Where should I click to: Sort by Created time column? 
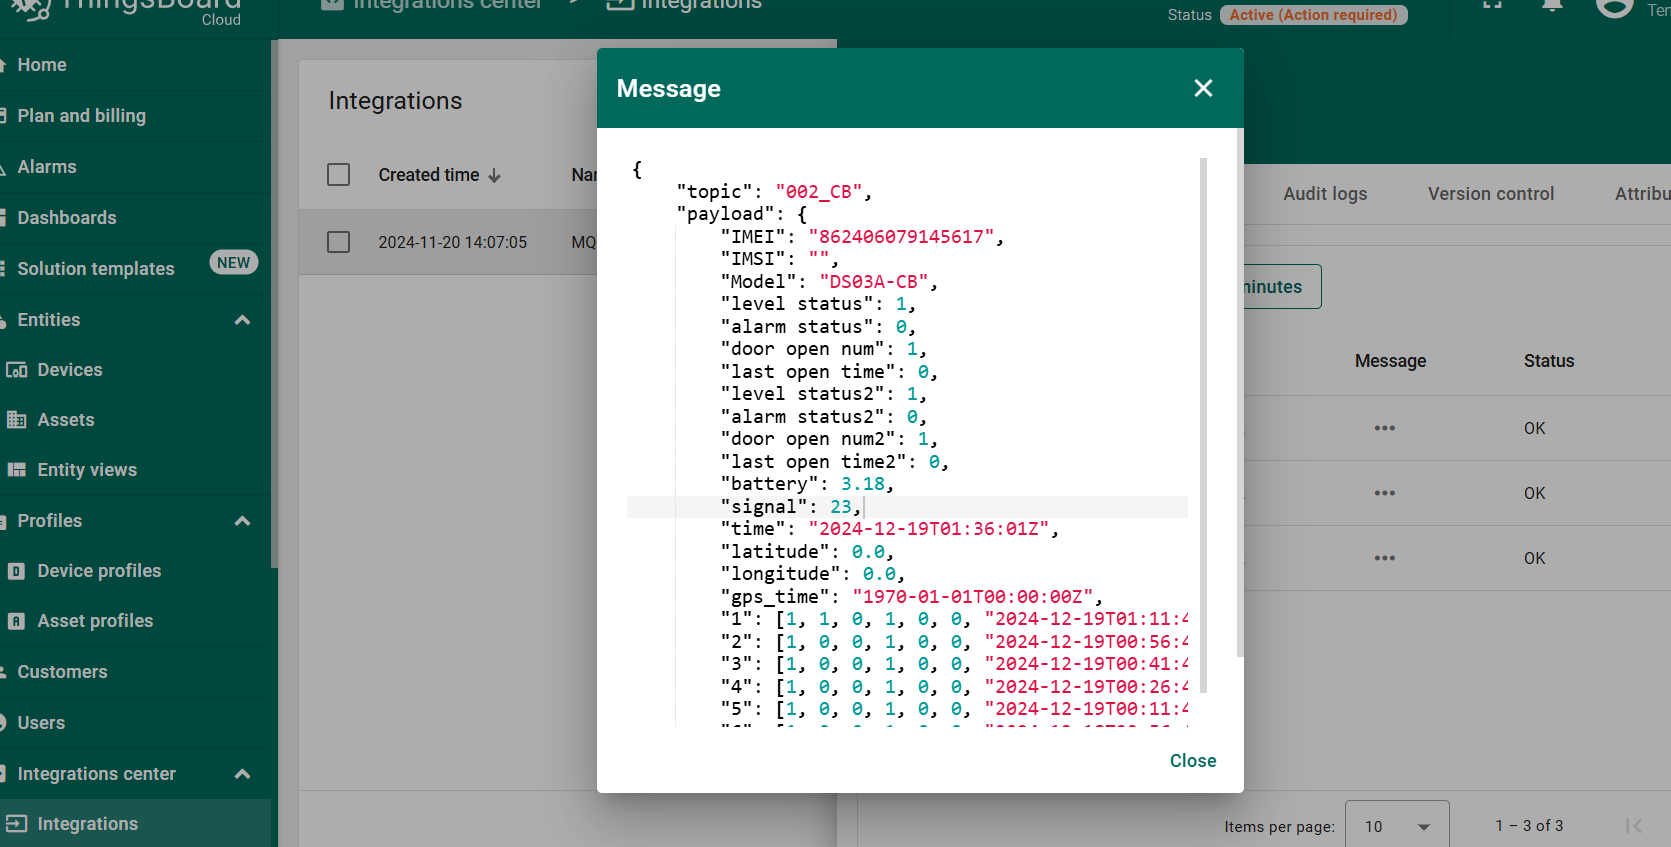[x=429, y=175]
